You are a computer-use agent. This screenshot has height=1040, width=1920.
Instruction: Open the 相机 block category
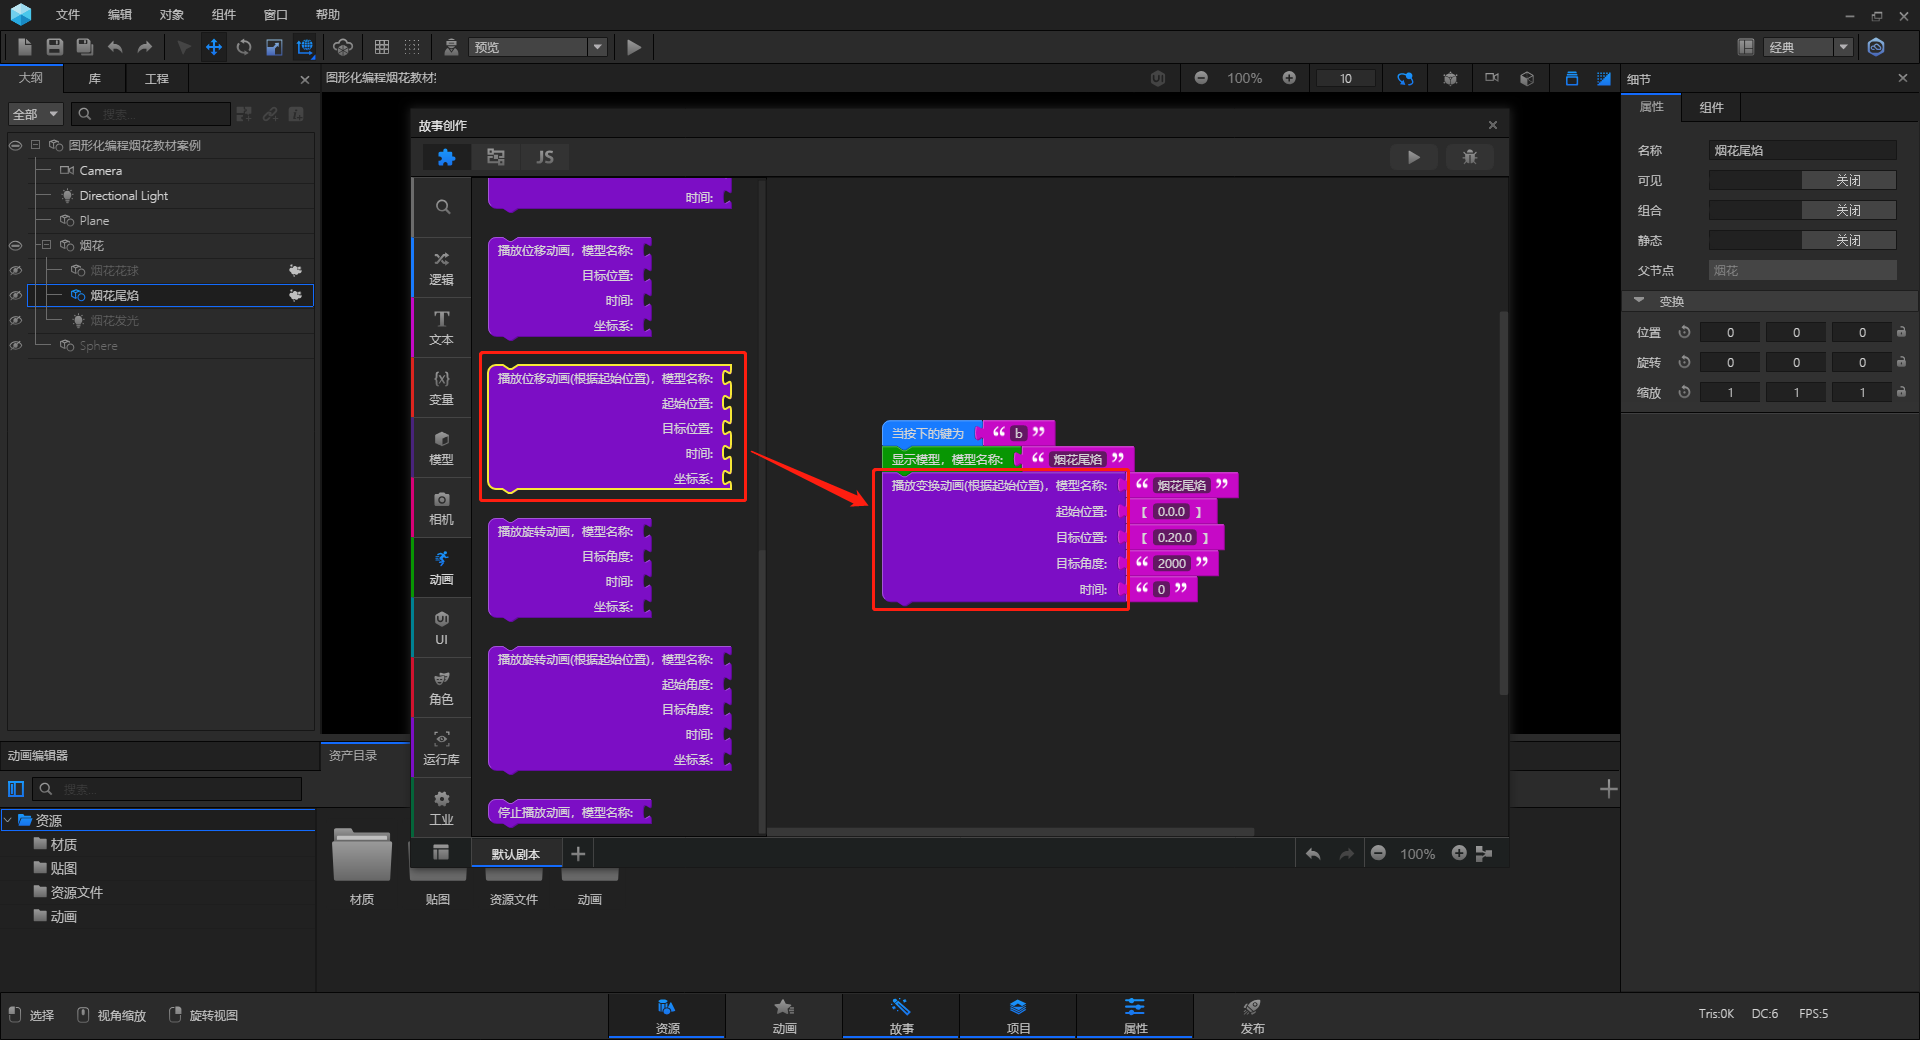click(x=442, y=508)
